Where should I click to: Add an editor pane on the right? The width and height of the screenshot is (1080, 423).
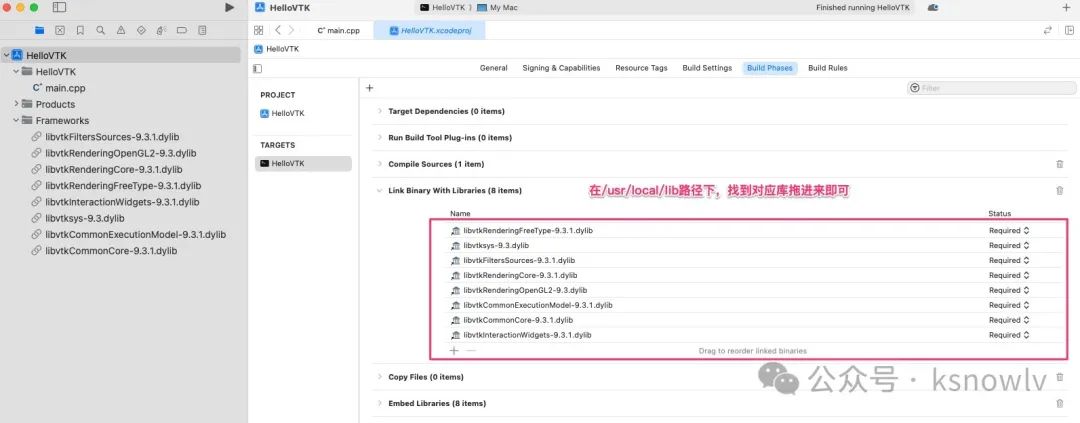(x=1069, y=30)
